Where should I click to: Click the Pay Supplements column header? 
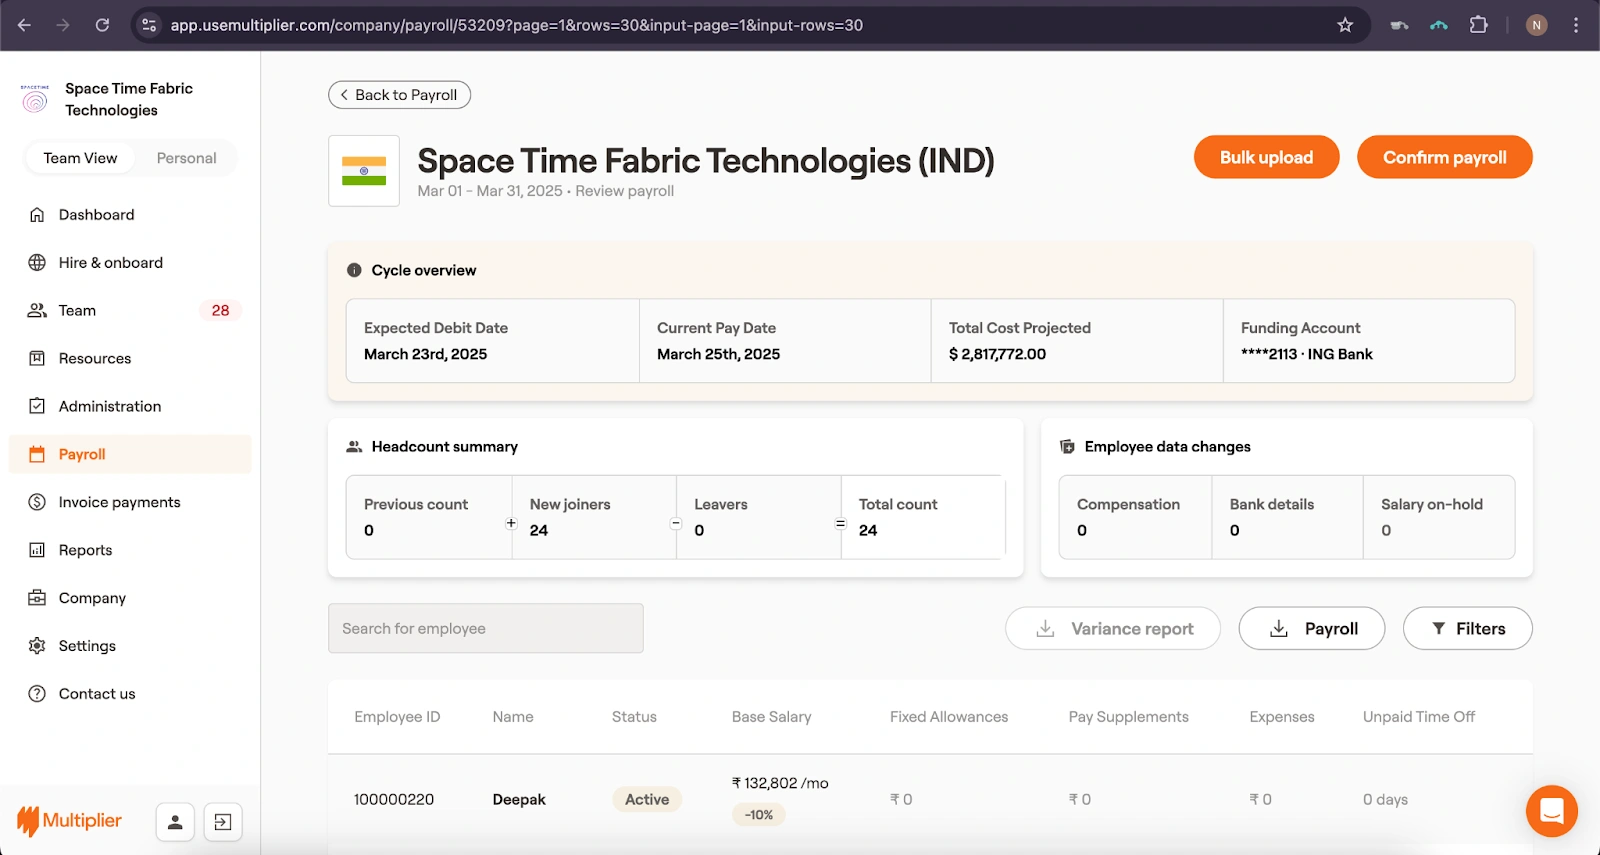tap(1128, 717)
